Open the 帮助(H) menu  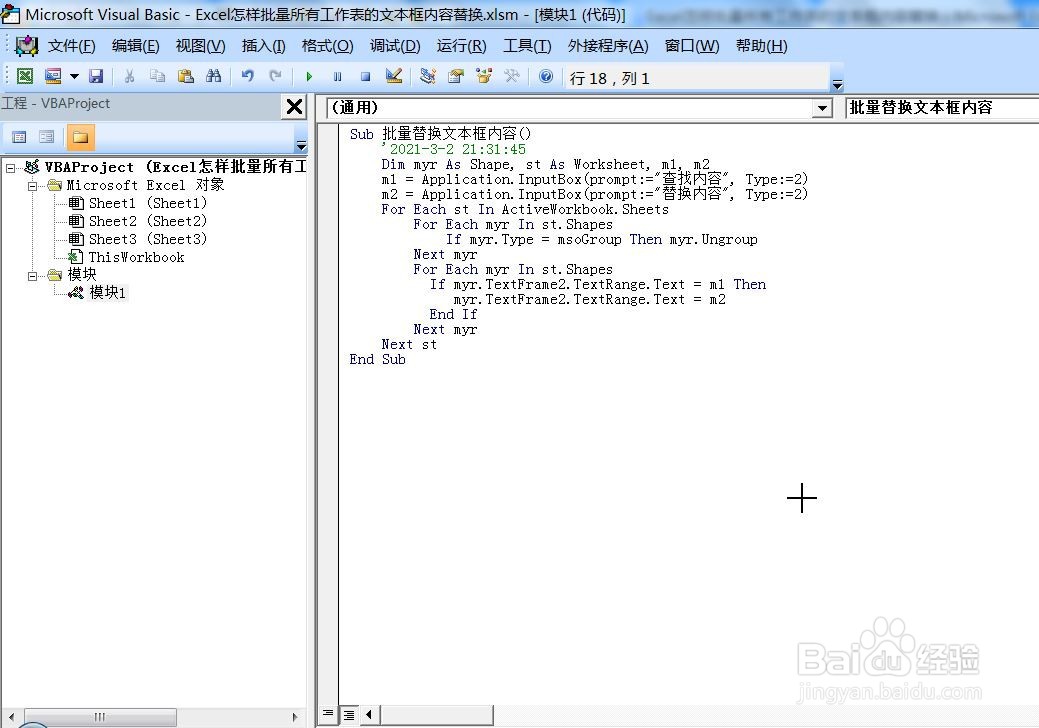[761, 46]
